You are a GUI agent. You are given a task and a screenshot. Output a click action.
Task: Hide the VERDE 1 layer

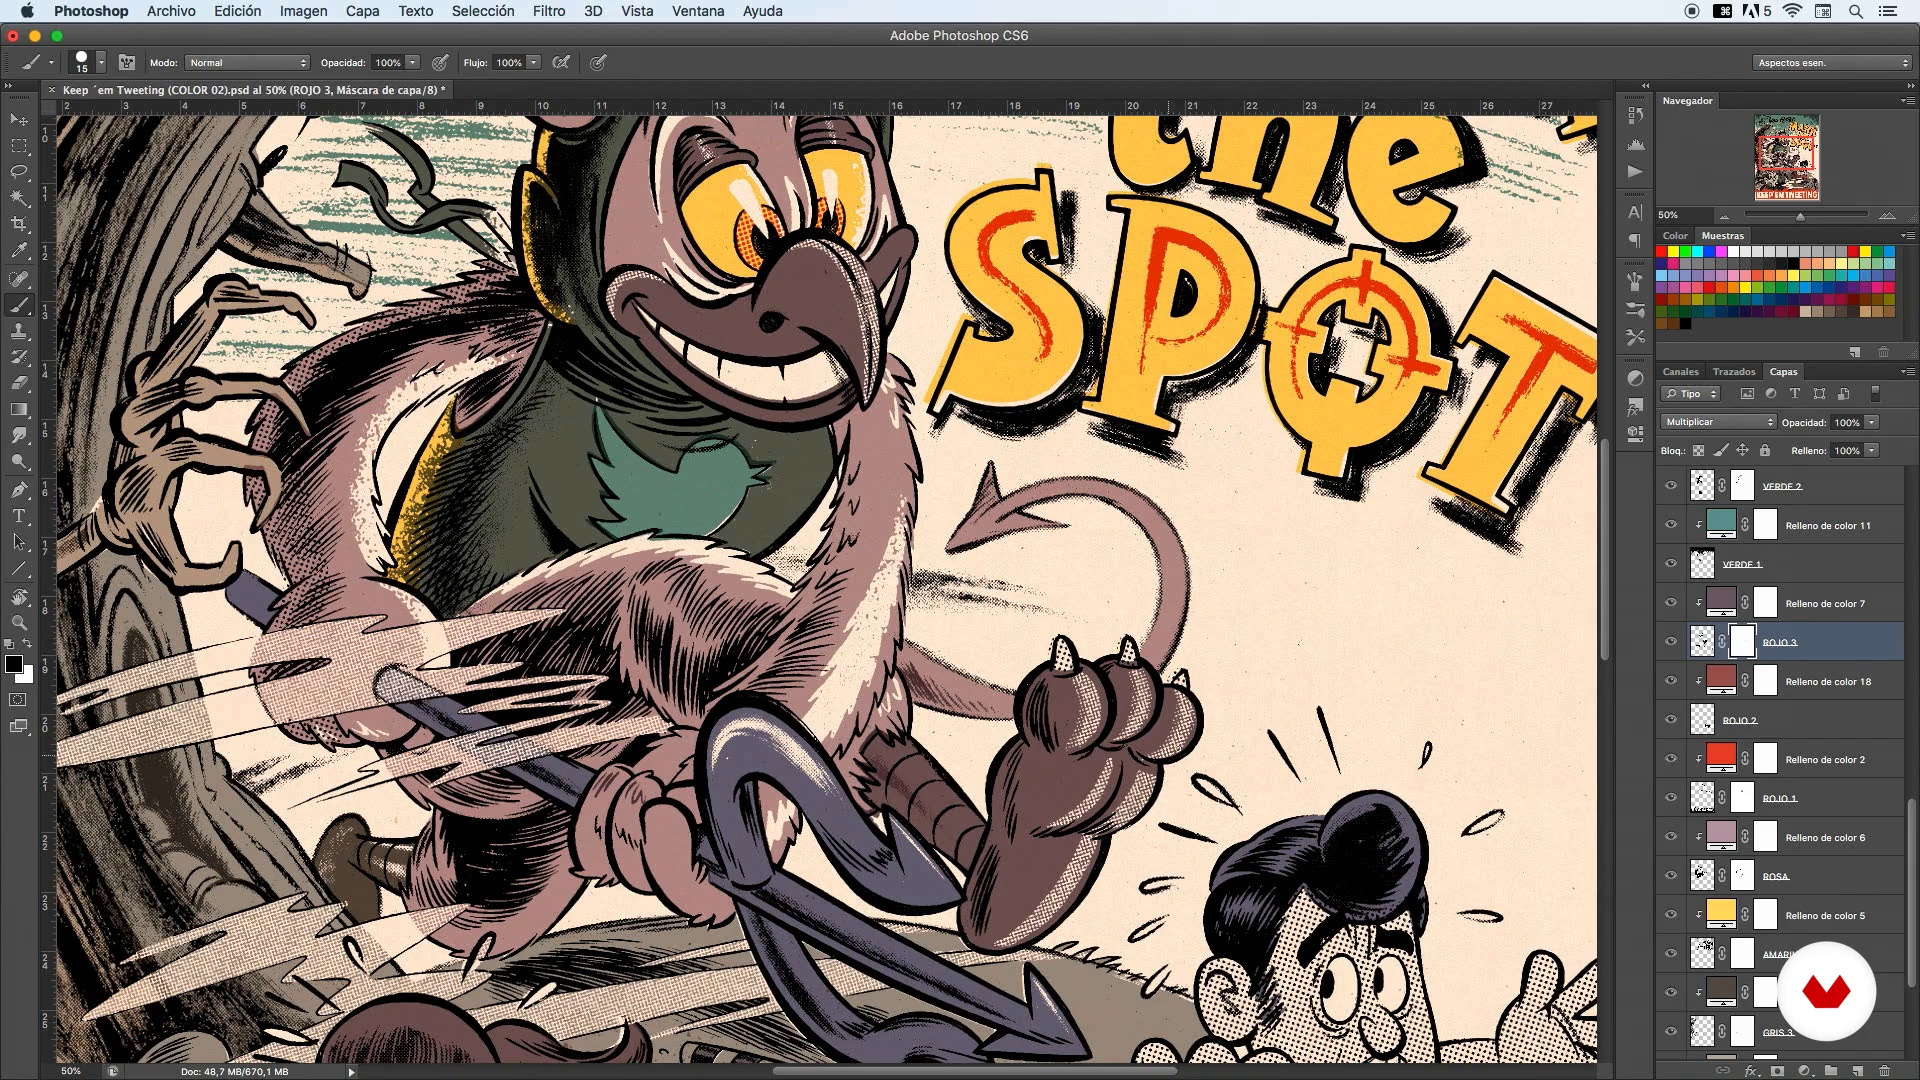(1670, 564)
